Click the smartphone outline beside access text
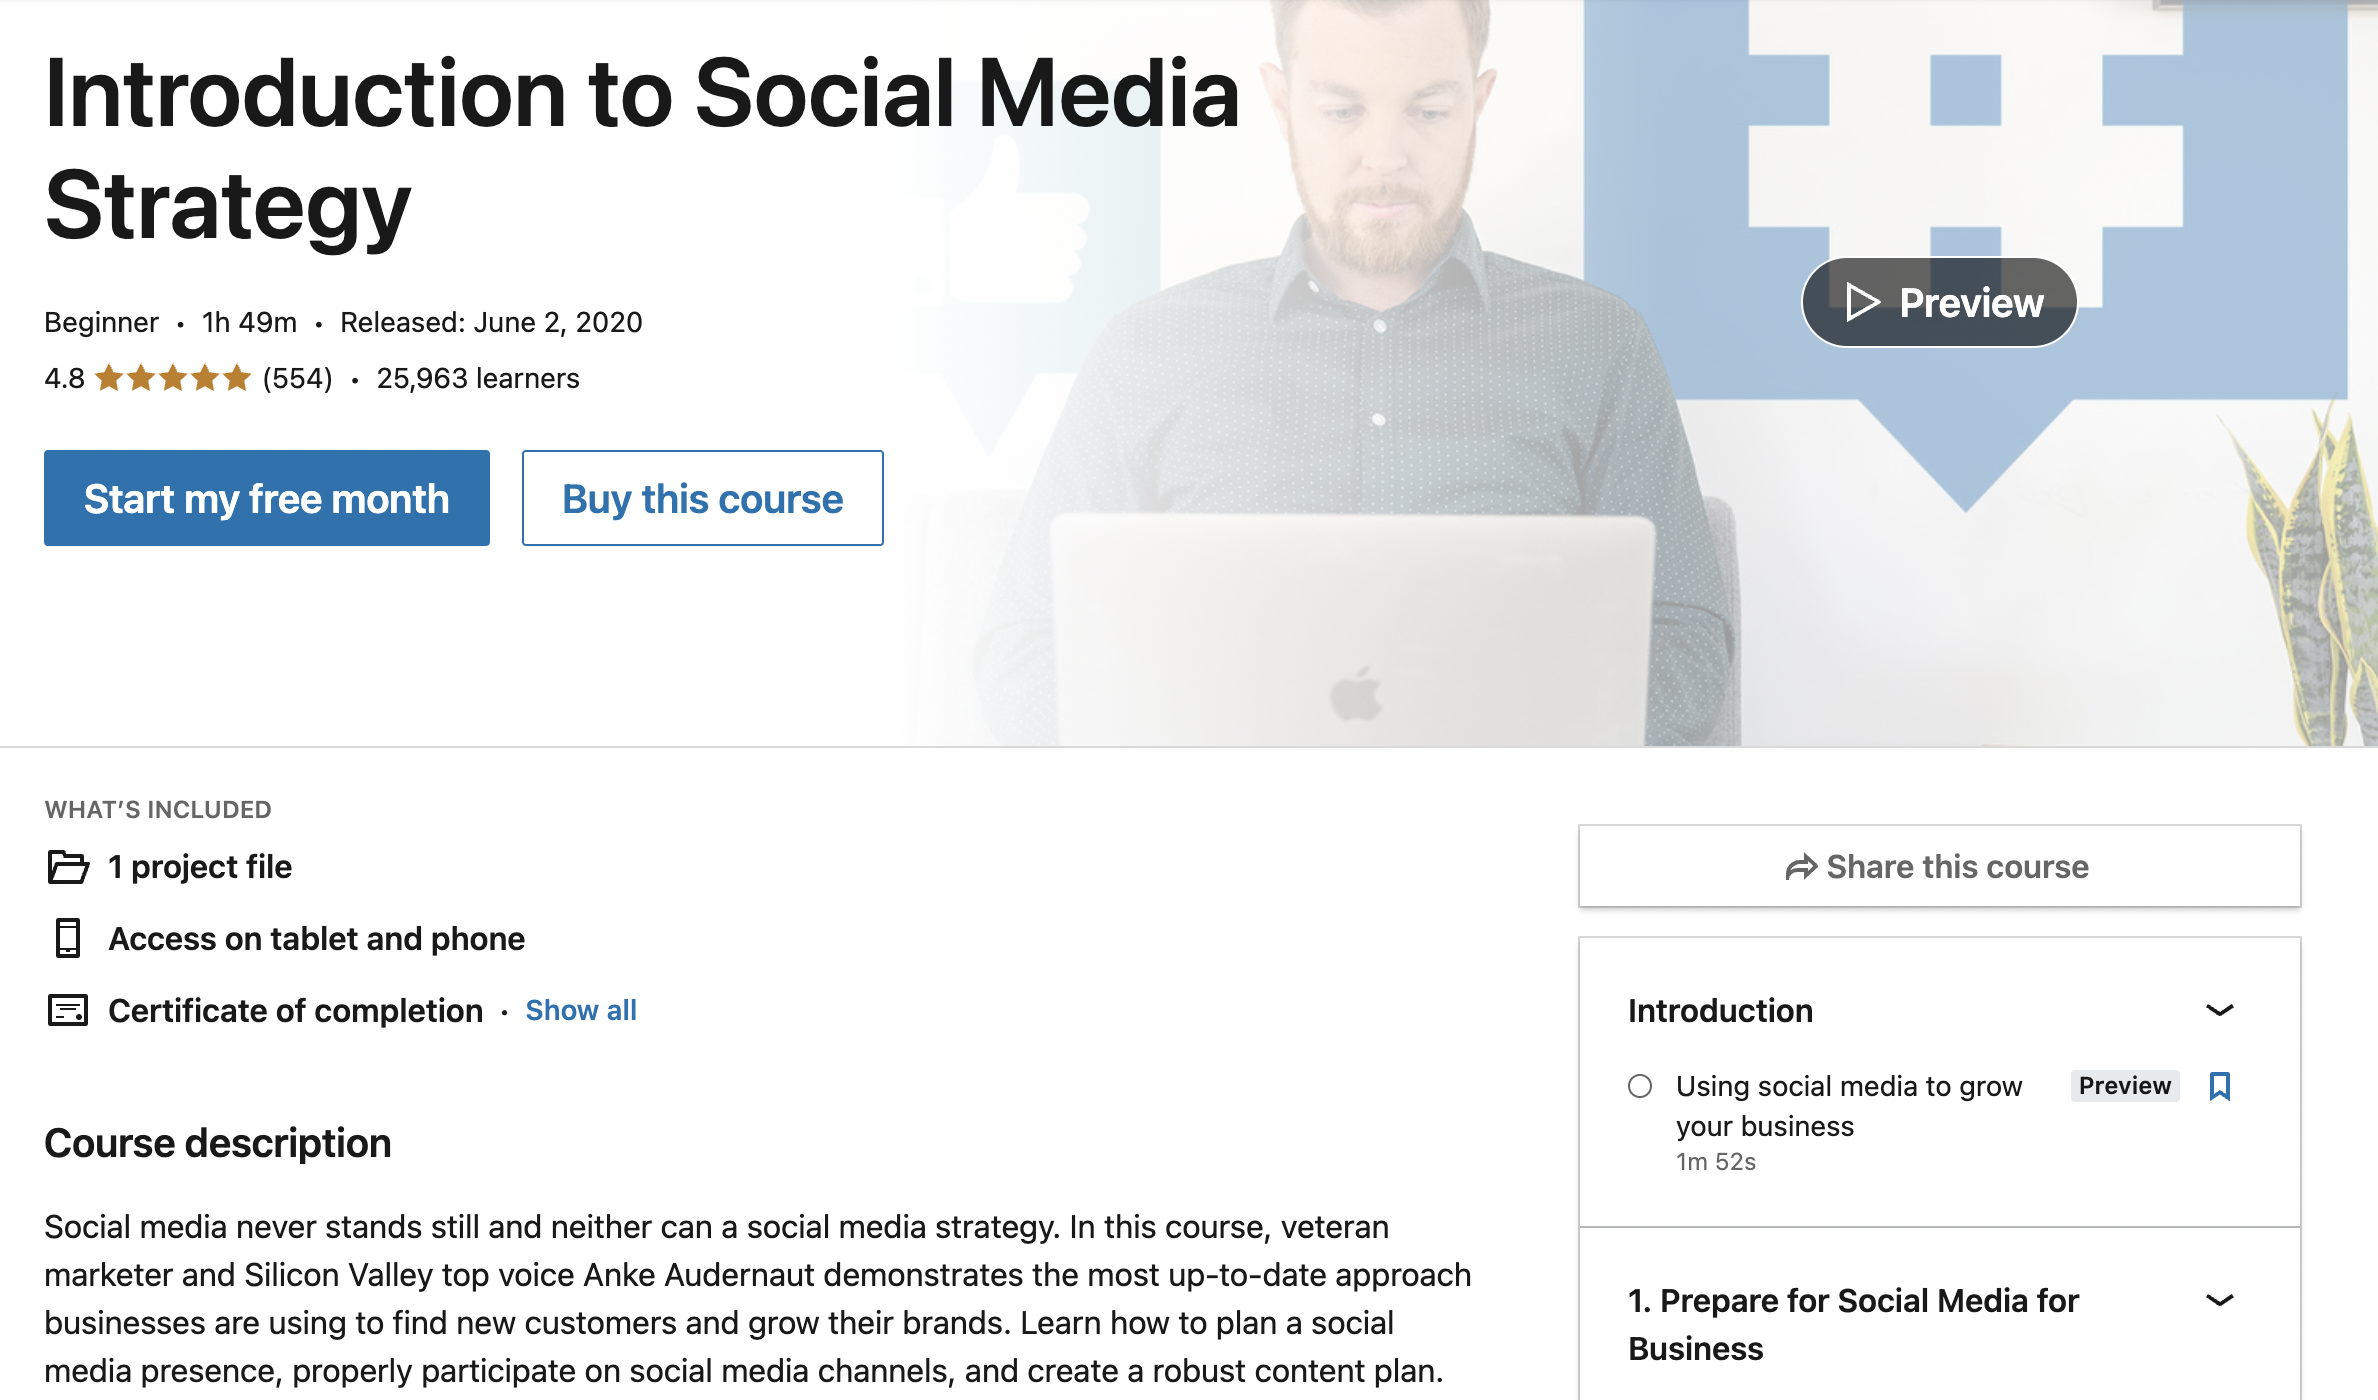2378x1400 pixels. tap(68, 938)
